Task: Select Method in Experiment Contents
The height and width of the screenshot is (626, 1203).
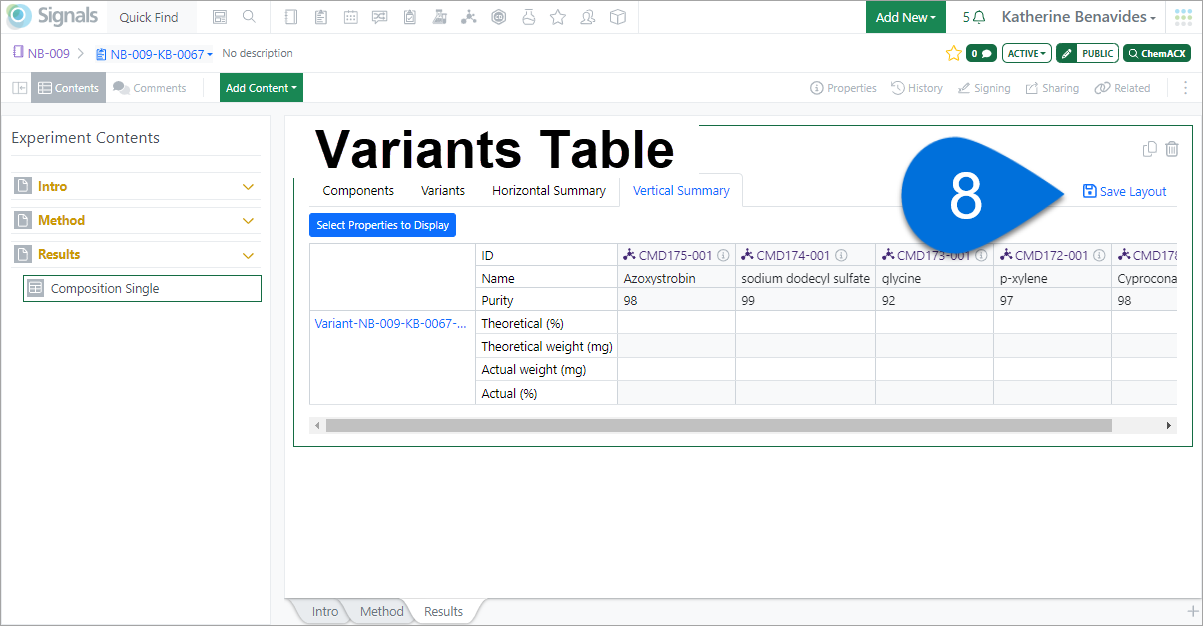Action: click(61, 220)
